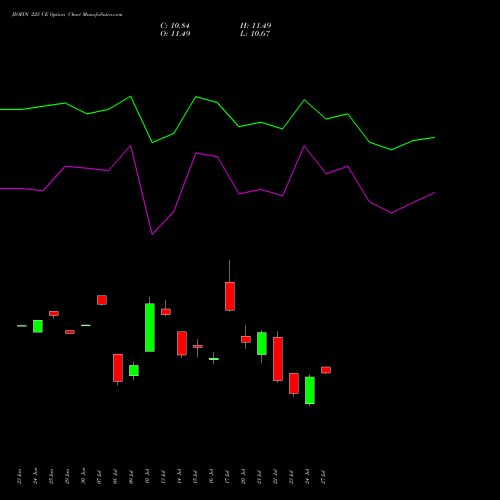Click the 23 Jun date axis label
The image size is (500, 500).
coord(19,476)
